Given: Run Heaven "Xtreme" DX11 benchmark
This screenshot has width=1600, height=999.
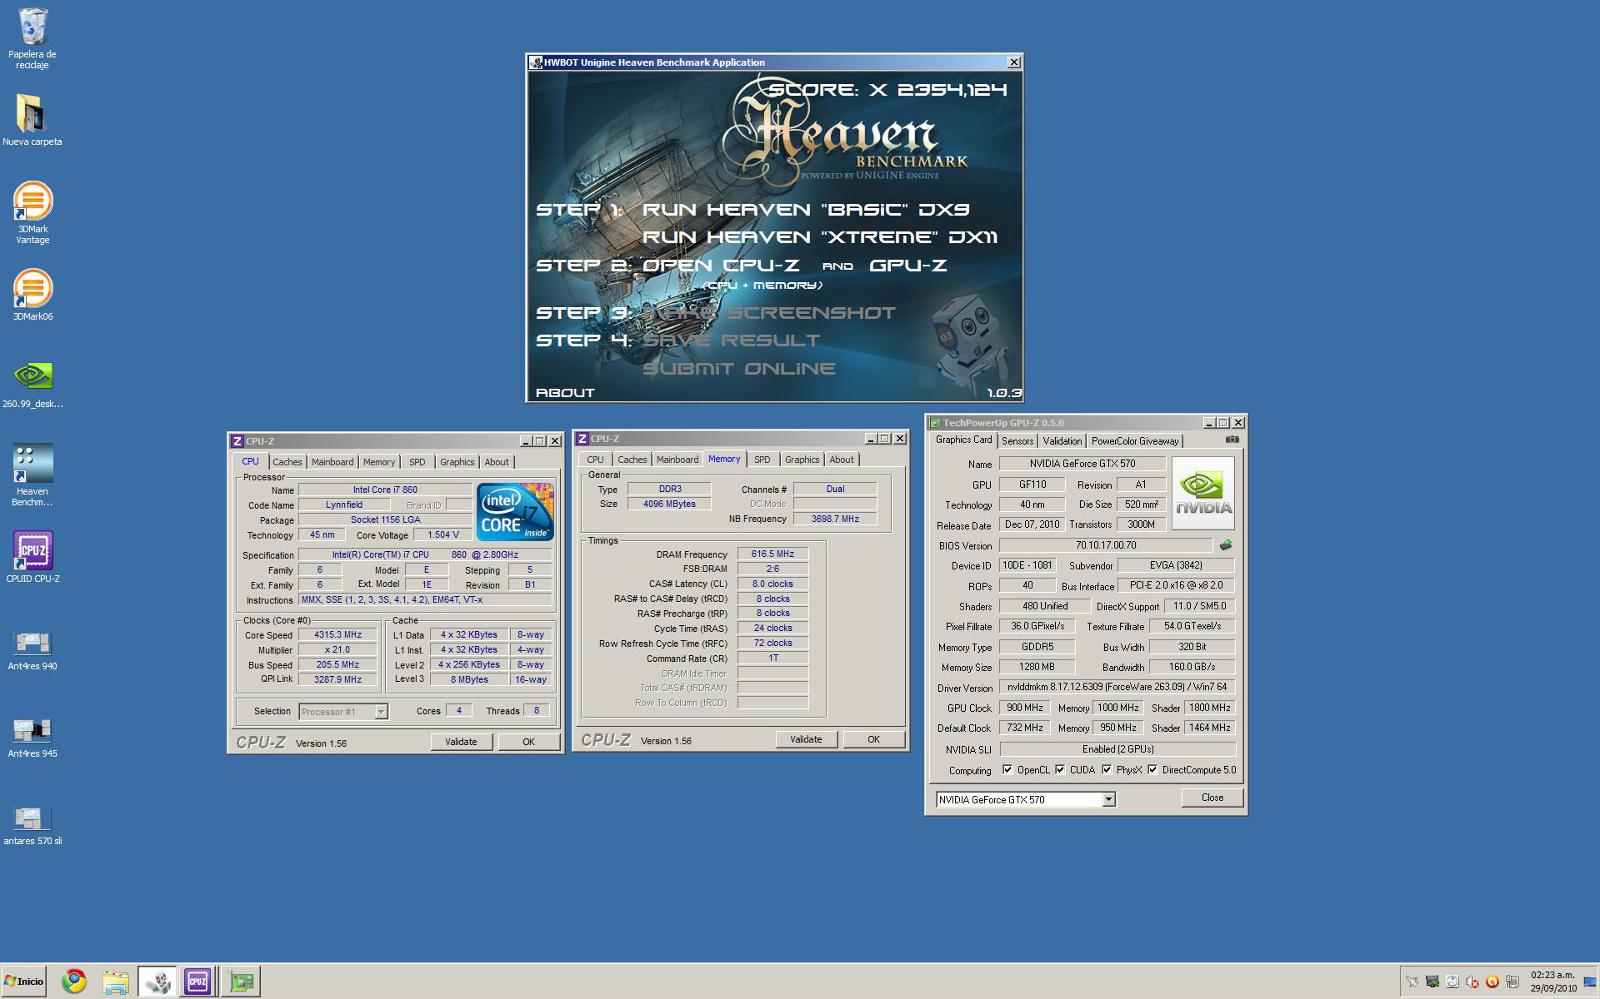Looking at the screenshot, I should coord(820,237).
